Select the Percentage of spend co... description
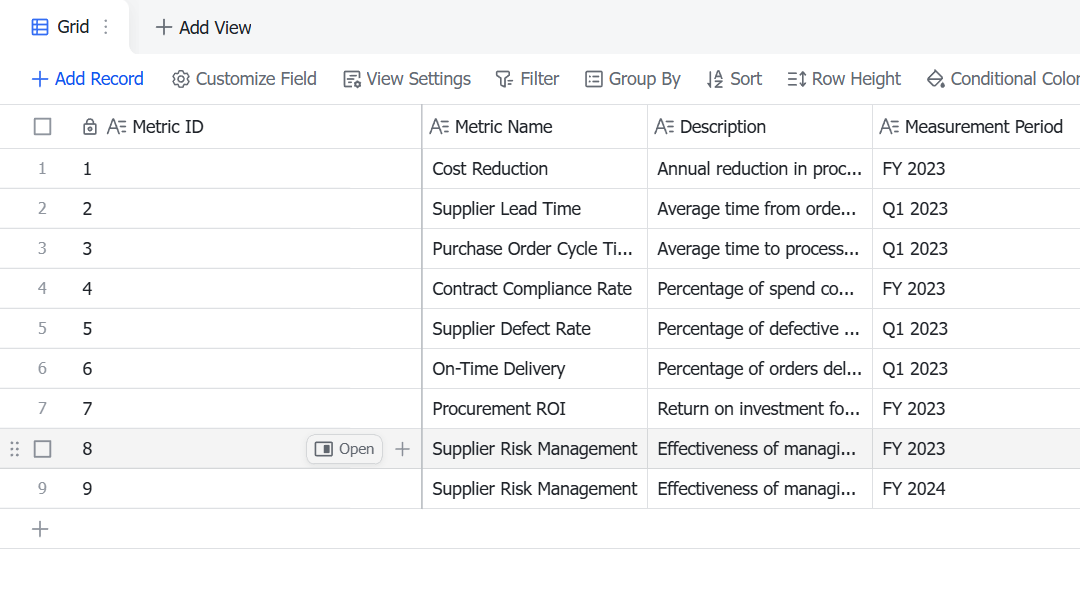 [760, 289]
